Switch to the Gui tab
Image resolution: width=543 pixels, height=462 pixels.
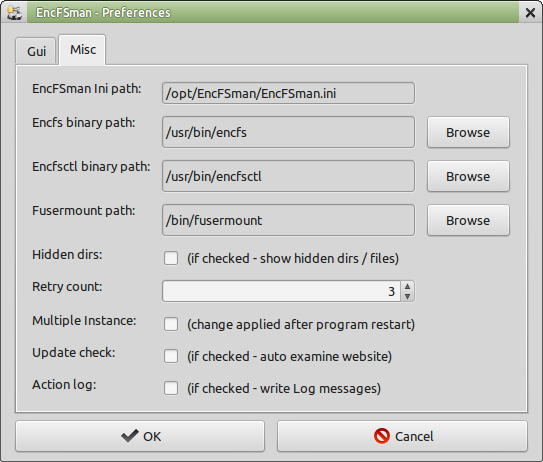point(36,51)
